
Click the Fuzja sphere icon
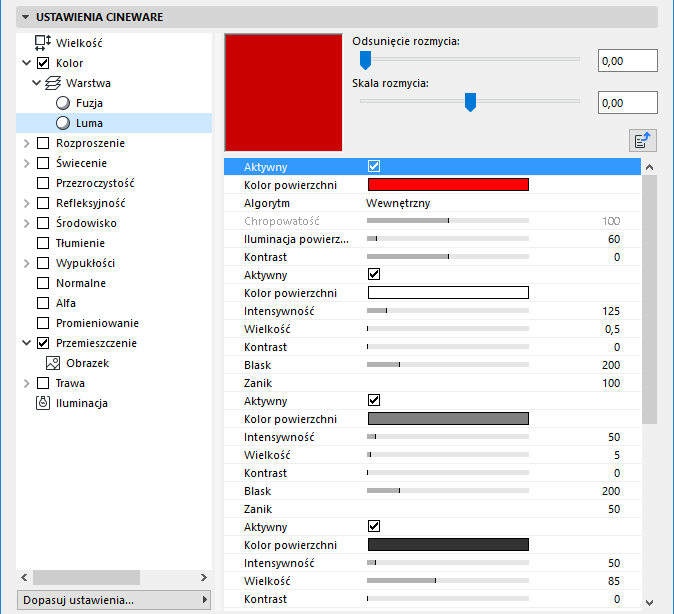(63, 103)
